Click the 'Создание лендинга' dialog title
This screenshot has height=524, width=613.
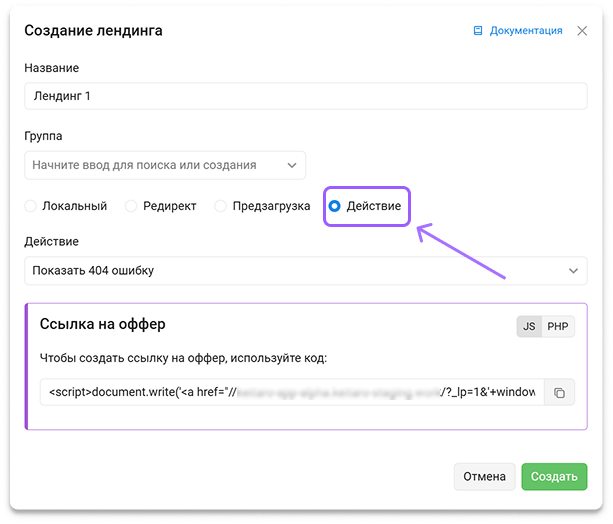(93, 31)
